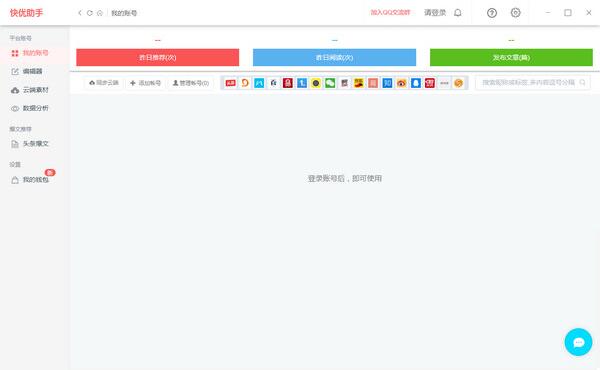Select the cyan platform icon
This screenshot has height=370, width=600.
(x=259, y=83)
